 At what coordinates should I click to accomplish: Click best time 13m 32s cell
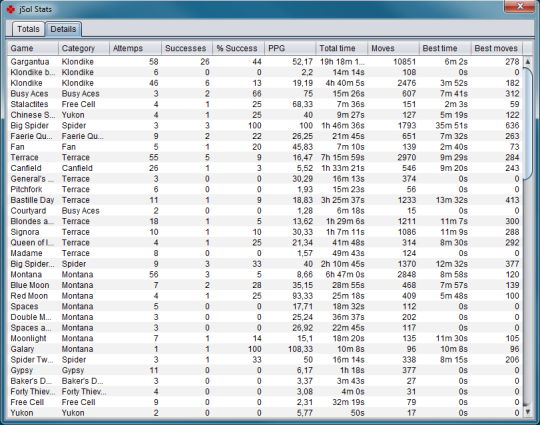pyautogui.click(x=445, y=200)
